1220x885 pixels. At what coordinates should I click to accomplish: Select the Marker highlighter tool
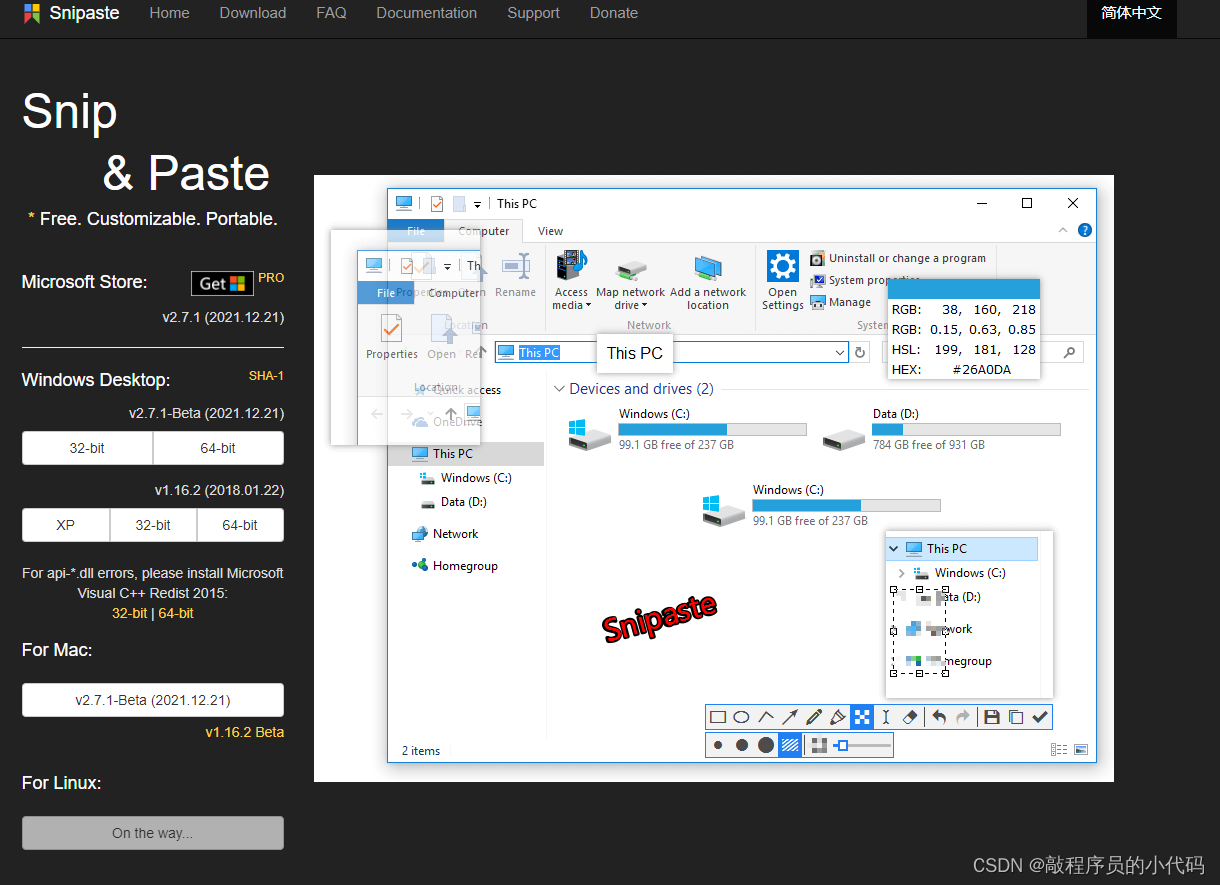click(838, 716)
